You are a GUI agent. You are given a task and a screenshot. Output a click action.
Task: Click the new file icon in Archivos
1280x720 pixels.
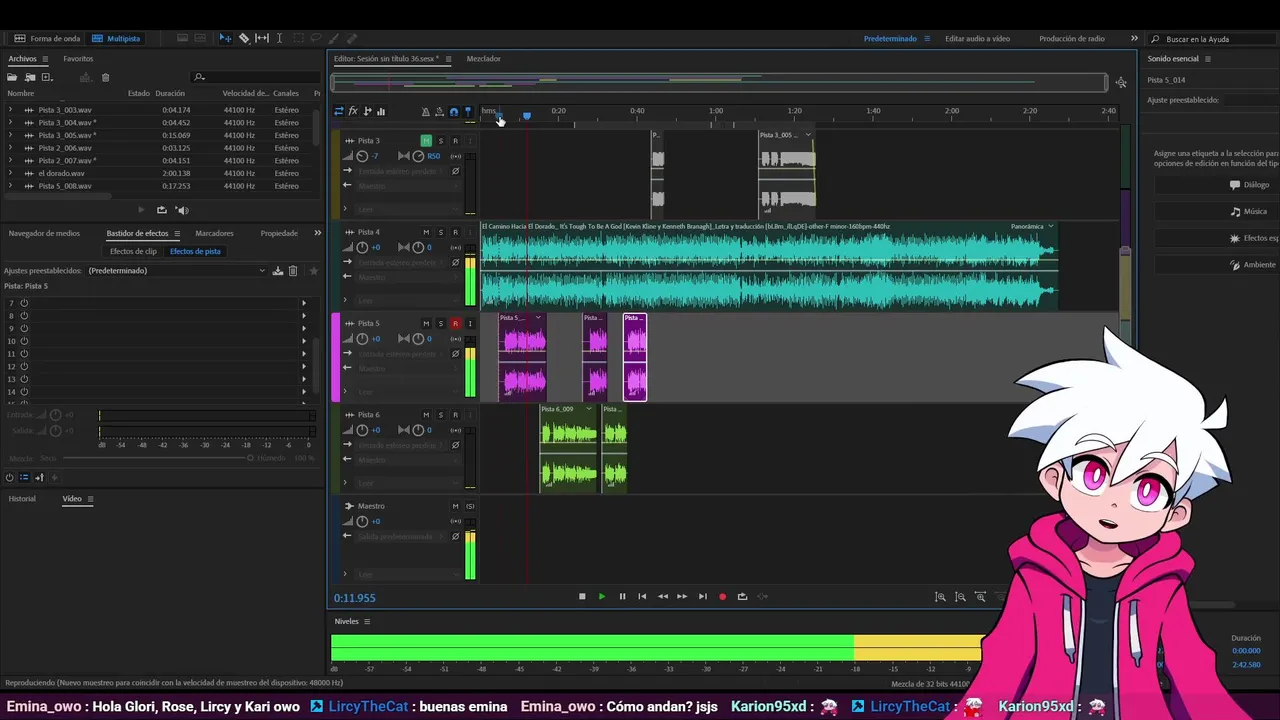(46, 77)
